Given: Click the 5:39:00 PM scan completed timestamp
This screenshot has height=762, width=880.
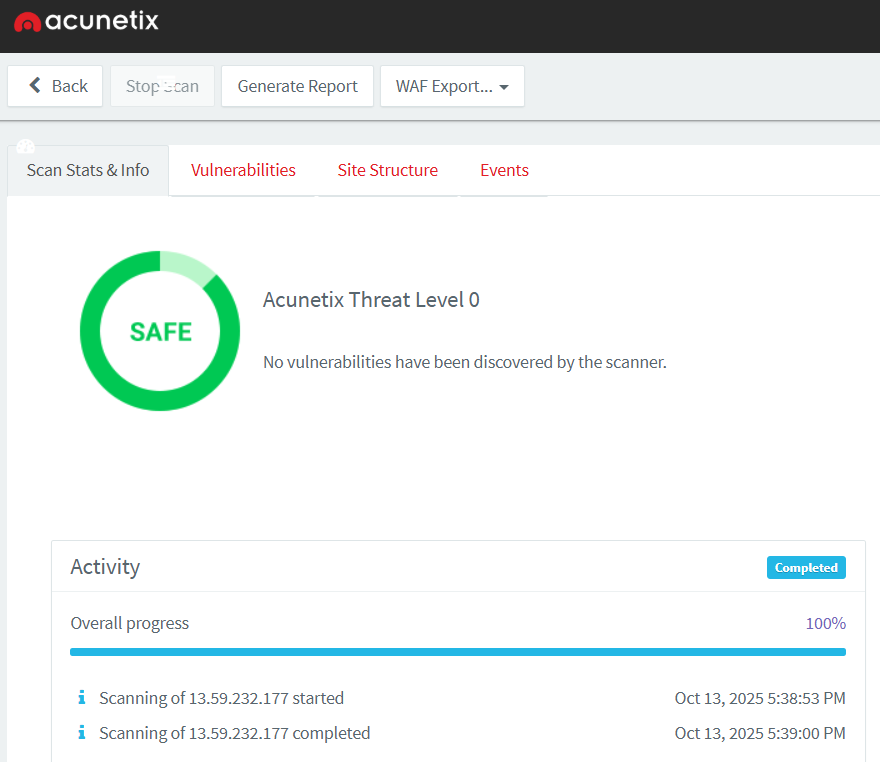Looking at the screenshot, I should pyautogui.click(x=760, y=733).
